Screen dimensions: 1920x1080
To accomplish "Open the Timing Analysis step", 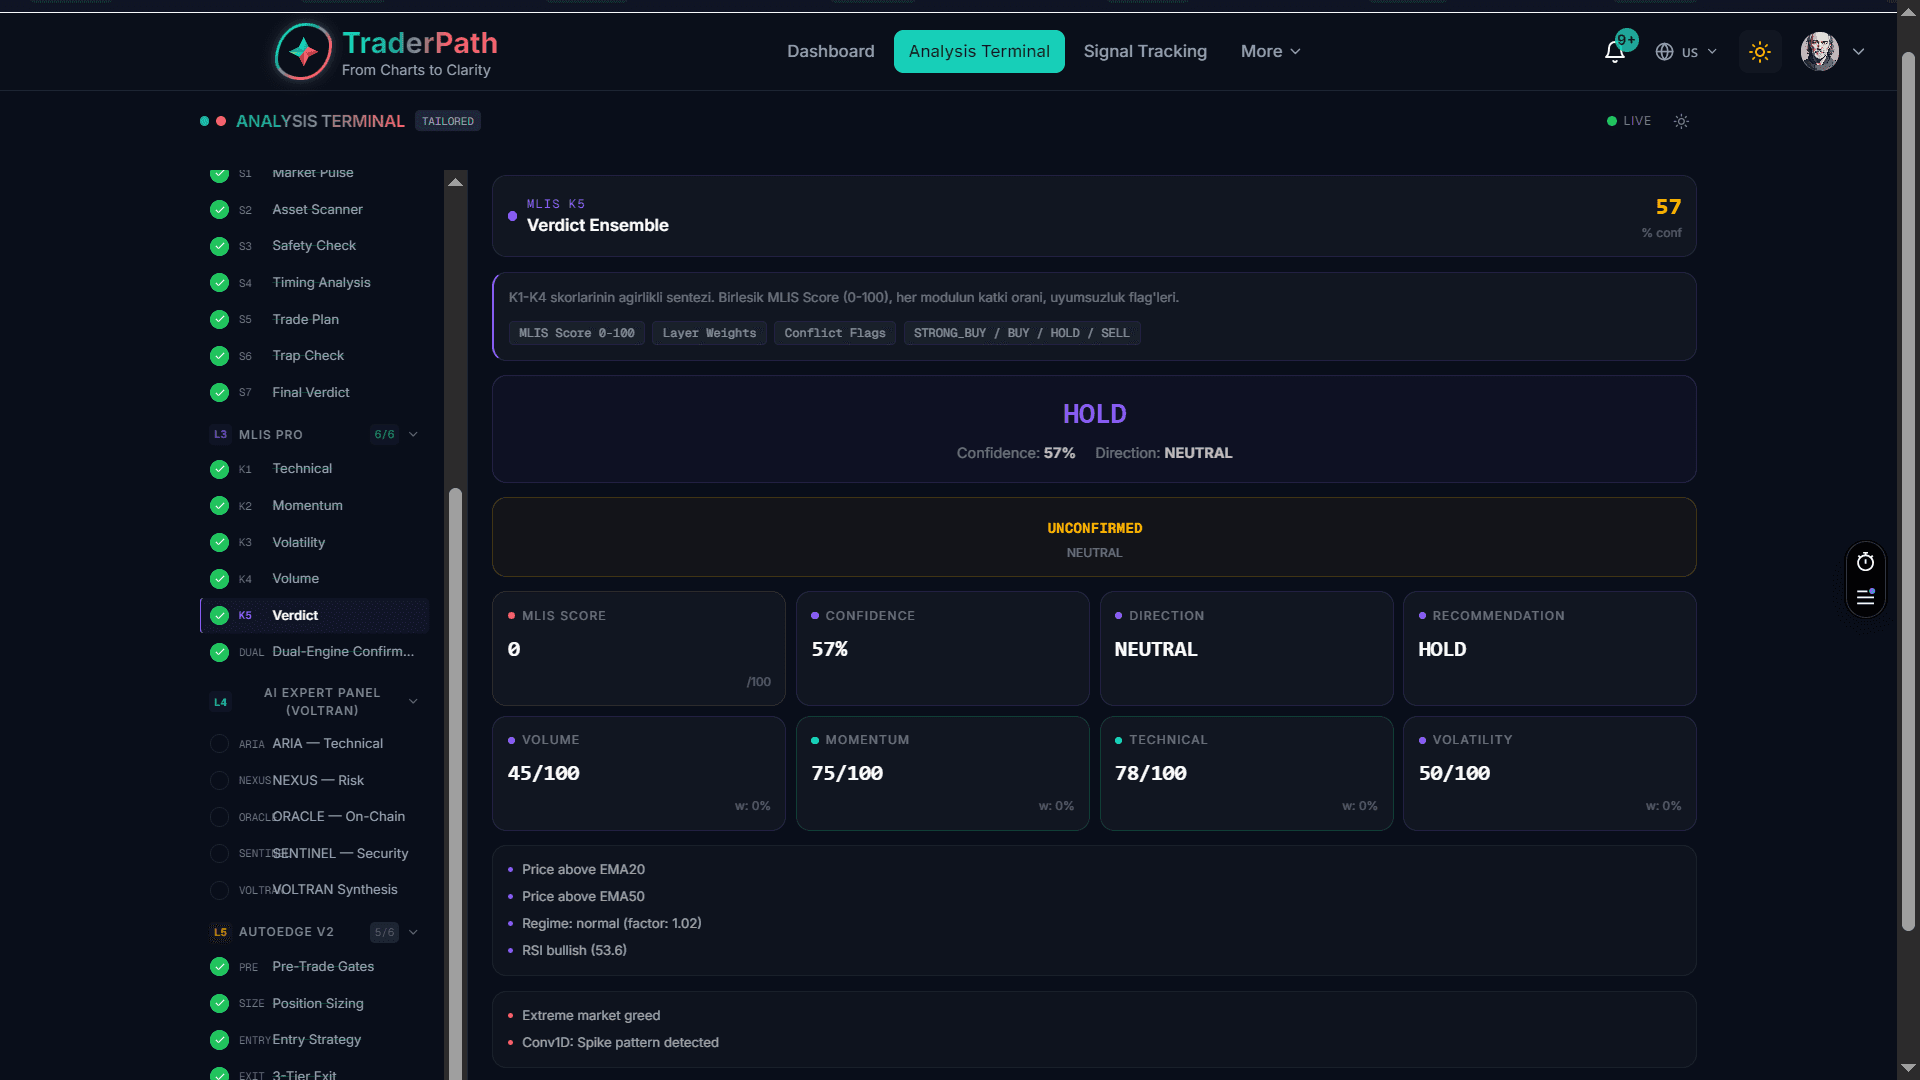I will click(315, 283).
